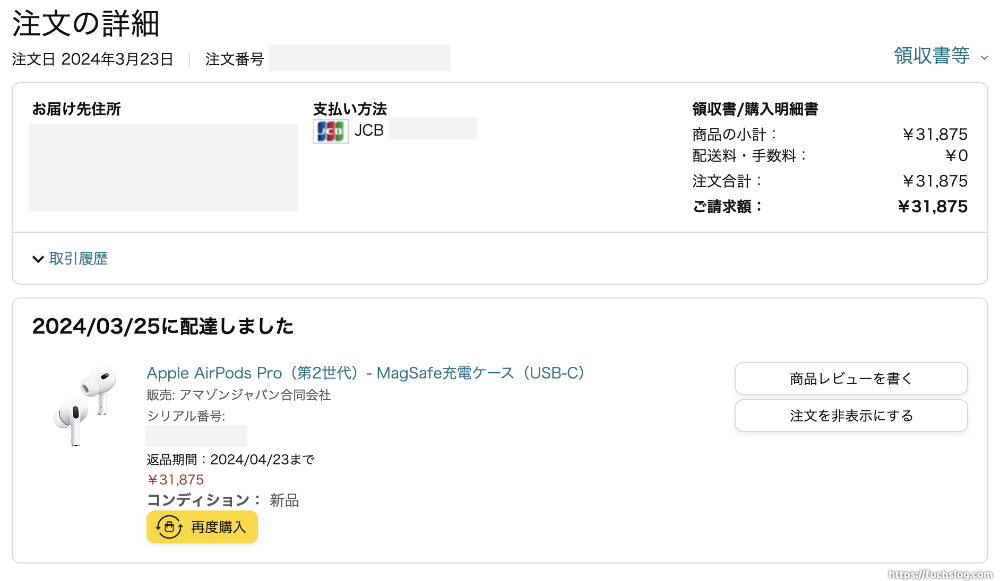Screen dimensions: 1000x581
Task: Click the cart icon inside 再度購入 button
Action: [x=168, y=527]
